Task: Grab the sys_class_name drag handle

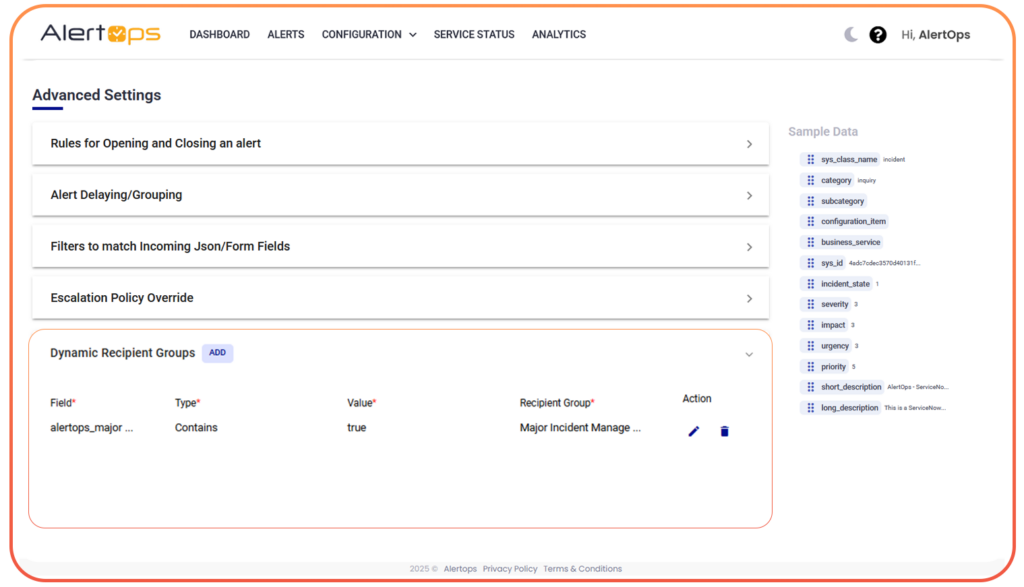Action: [809, 159]
